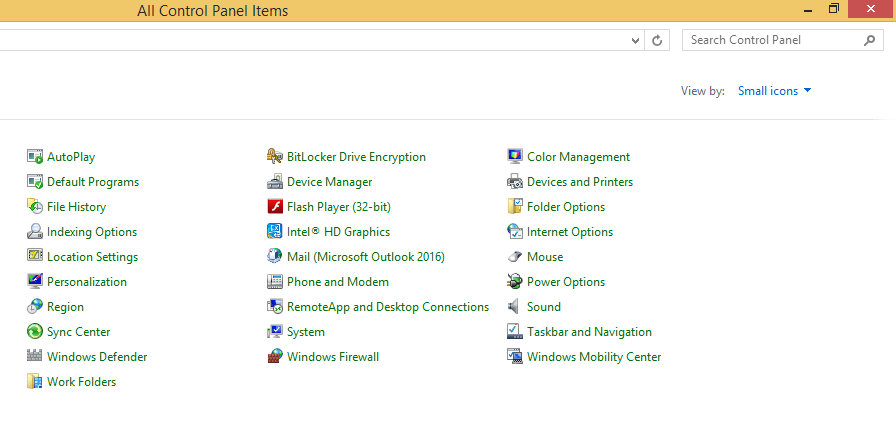Click the Default Programs icon

35,182
